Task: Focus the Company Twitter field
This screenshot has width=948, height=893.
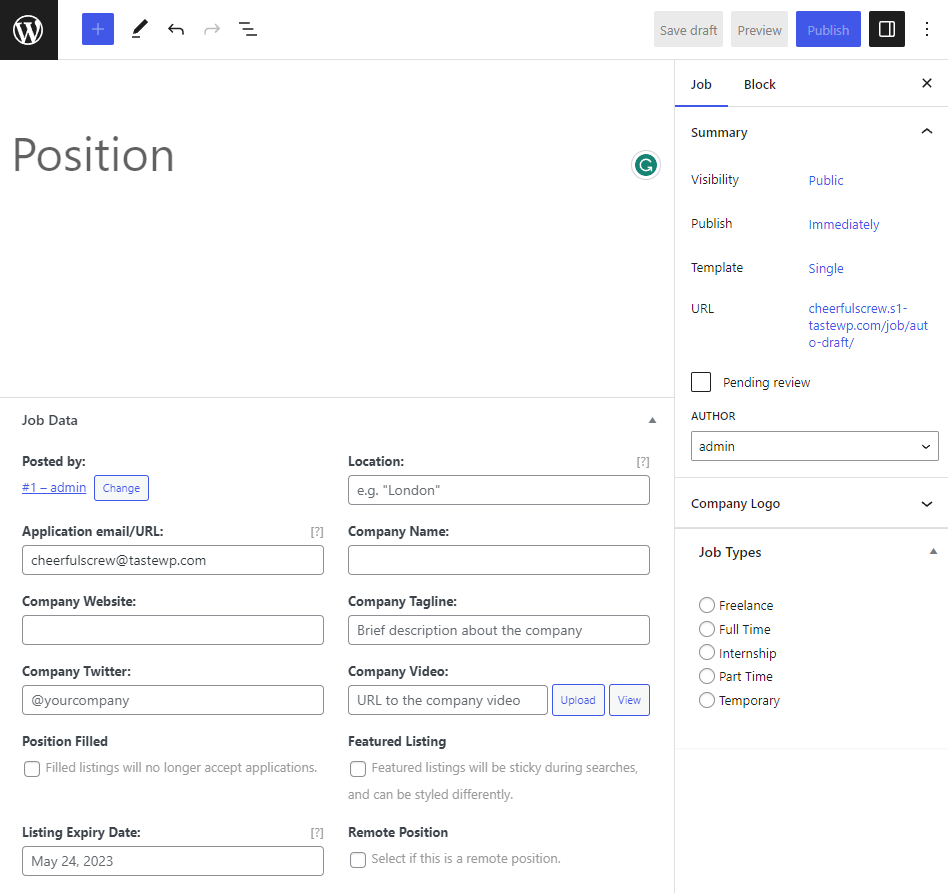Action: (x=173, y=700)
